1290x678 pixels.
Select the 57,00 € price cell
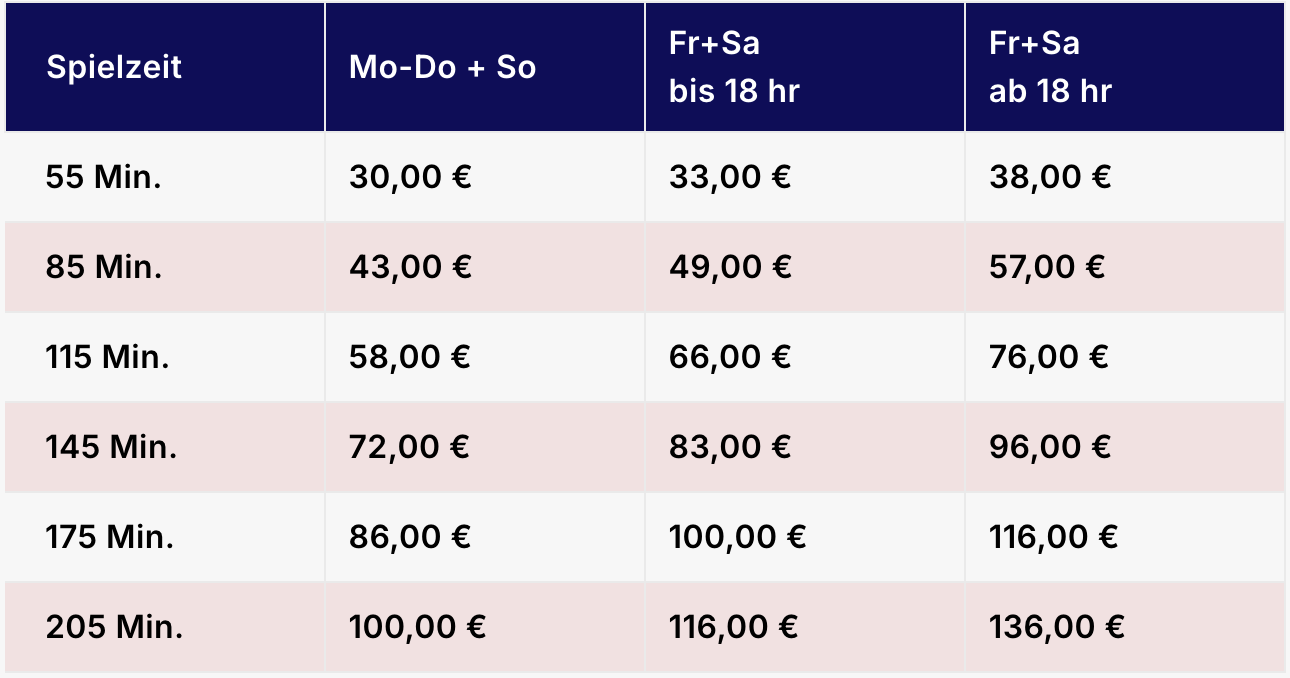pyautogui.click(x=1047, y=268)
